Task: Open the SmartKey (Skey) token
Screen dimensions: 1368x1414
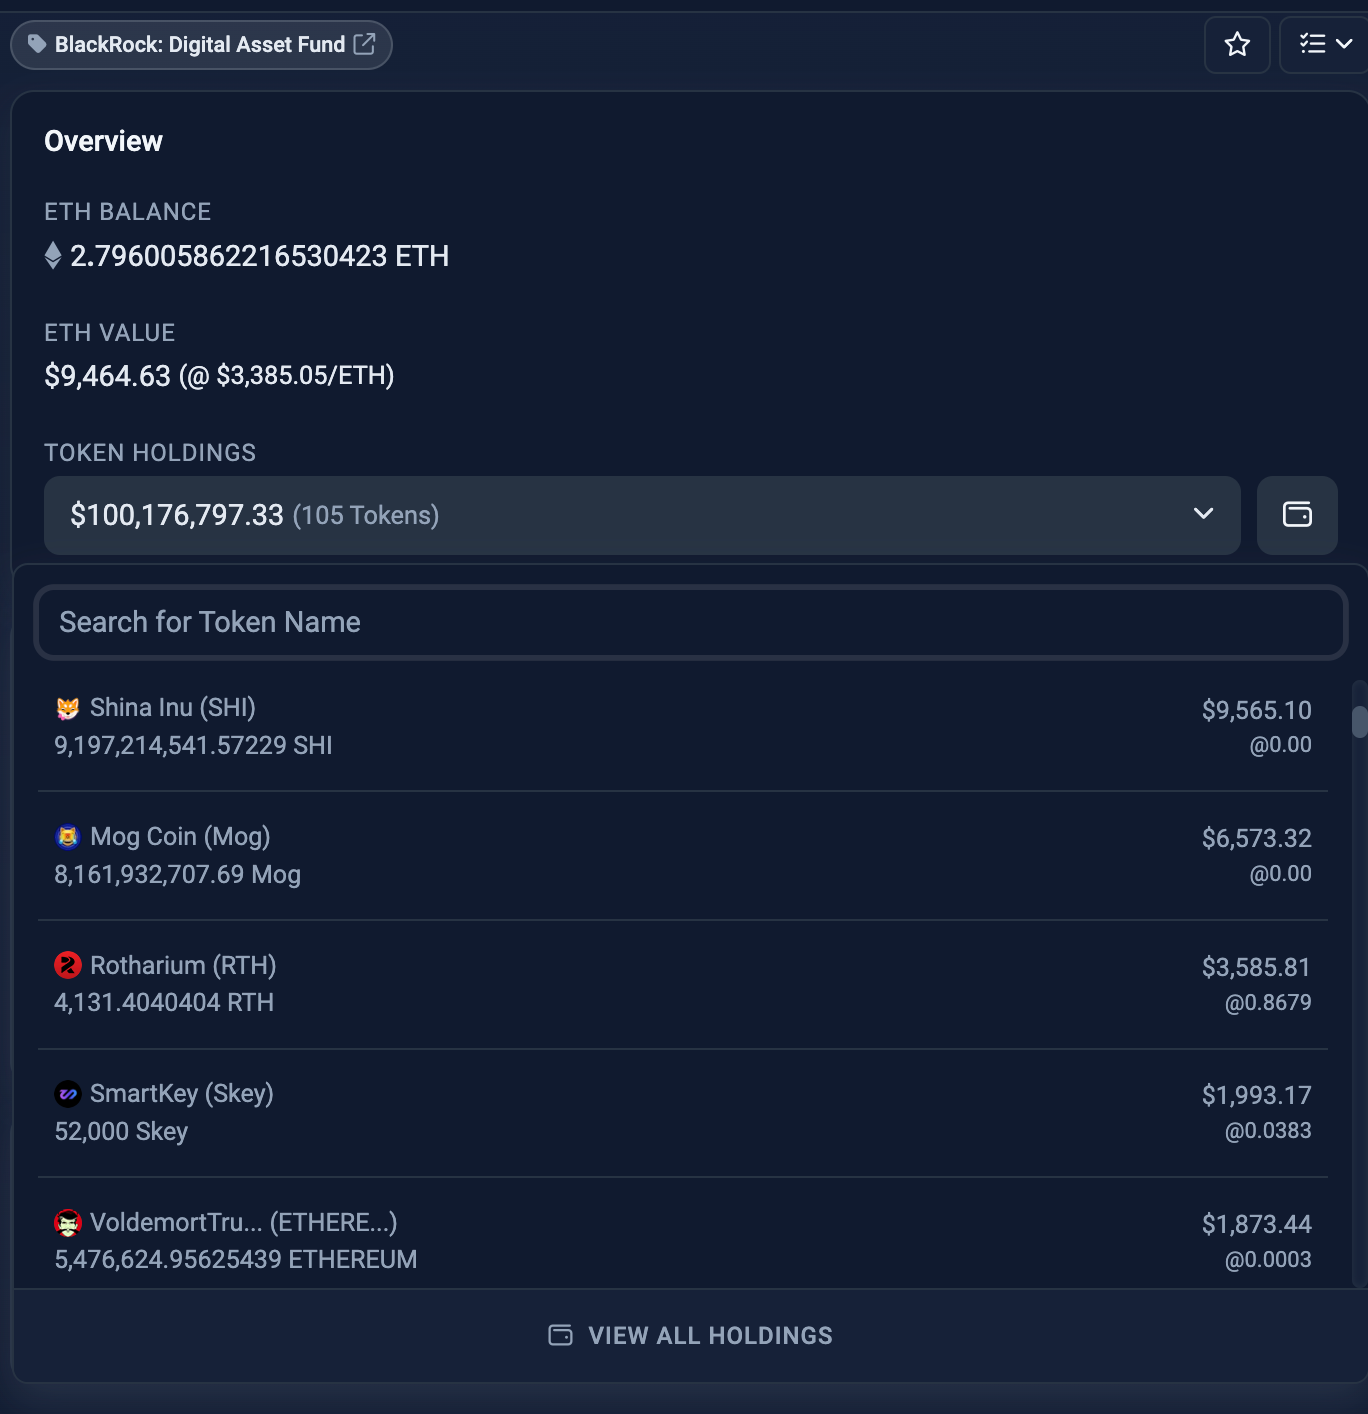Action: click(x=182, y=1094)
